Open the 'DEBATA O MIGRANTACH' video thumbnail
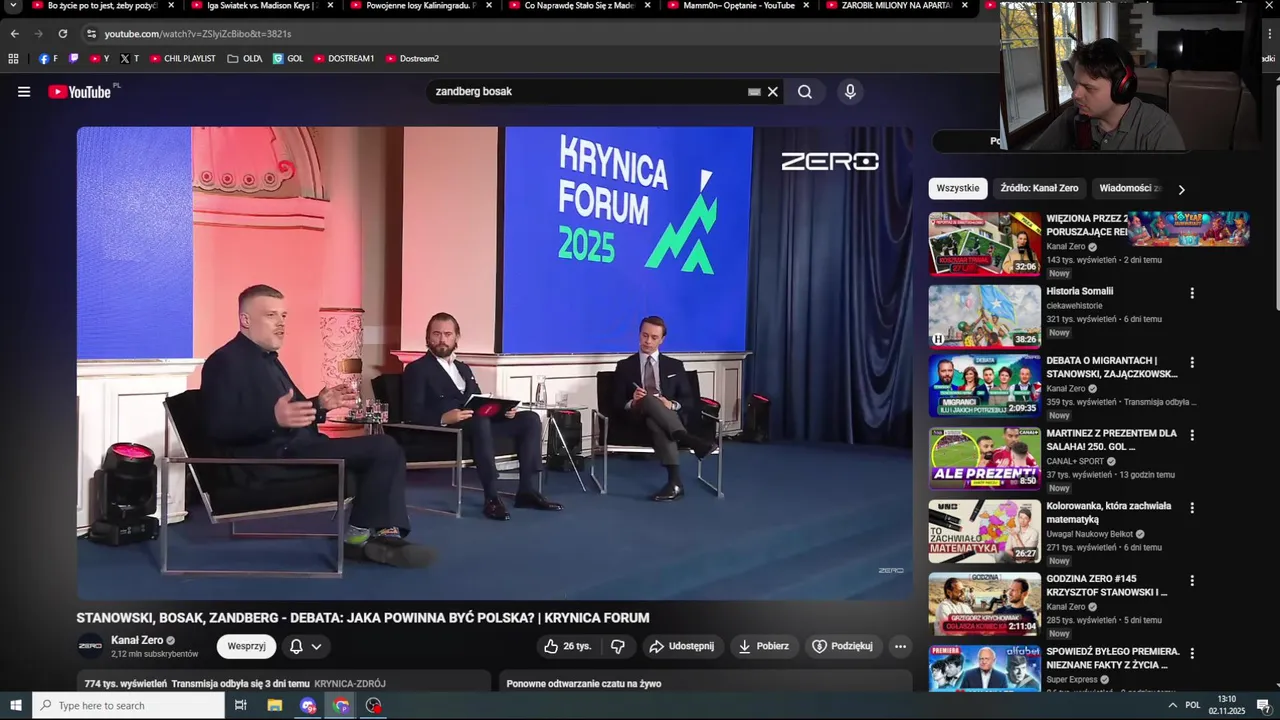Viewport: 1280px width, 720px height. [984, 386]
